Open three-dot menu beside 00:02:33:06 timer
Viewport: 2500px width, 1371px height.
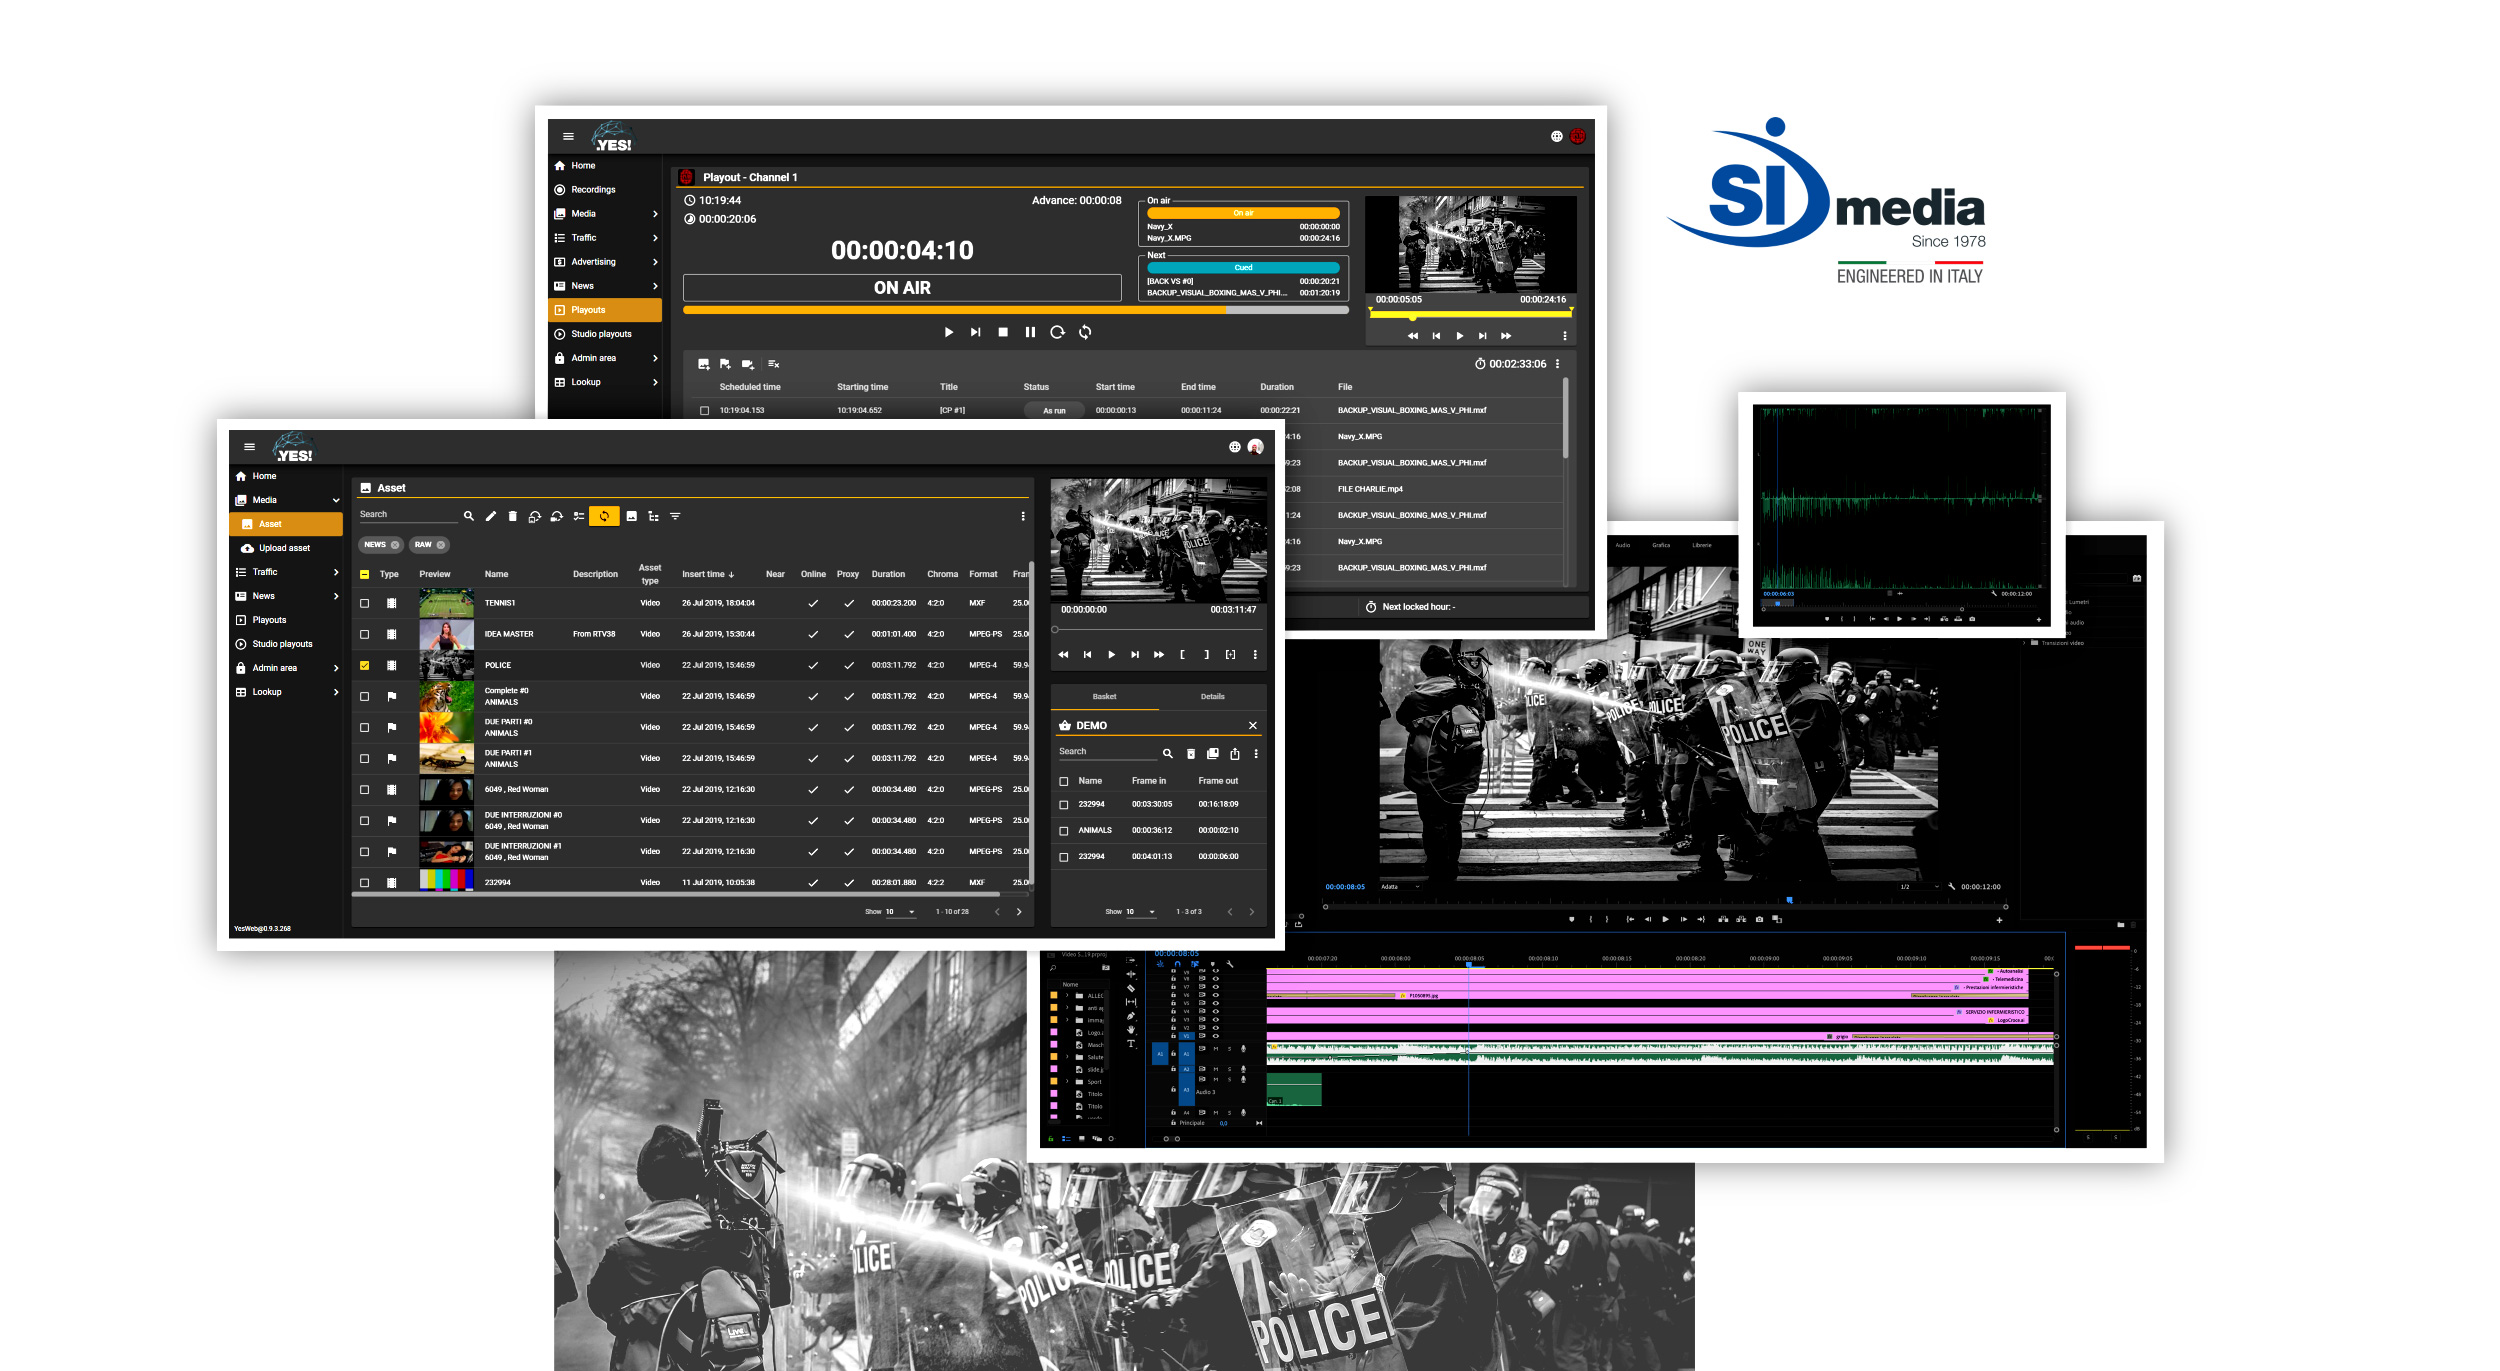(x=1557, y=364)
